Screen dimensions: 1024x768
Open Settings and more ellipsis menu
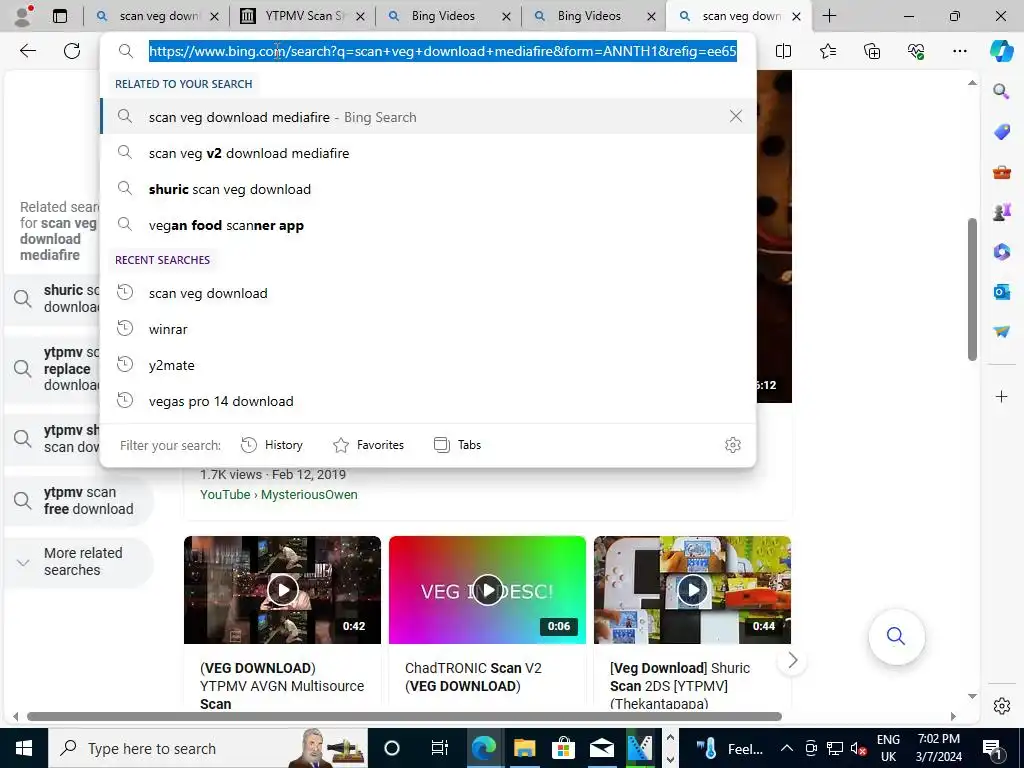tap(959, 51)
